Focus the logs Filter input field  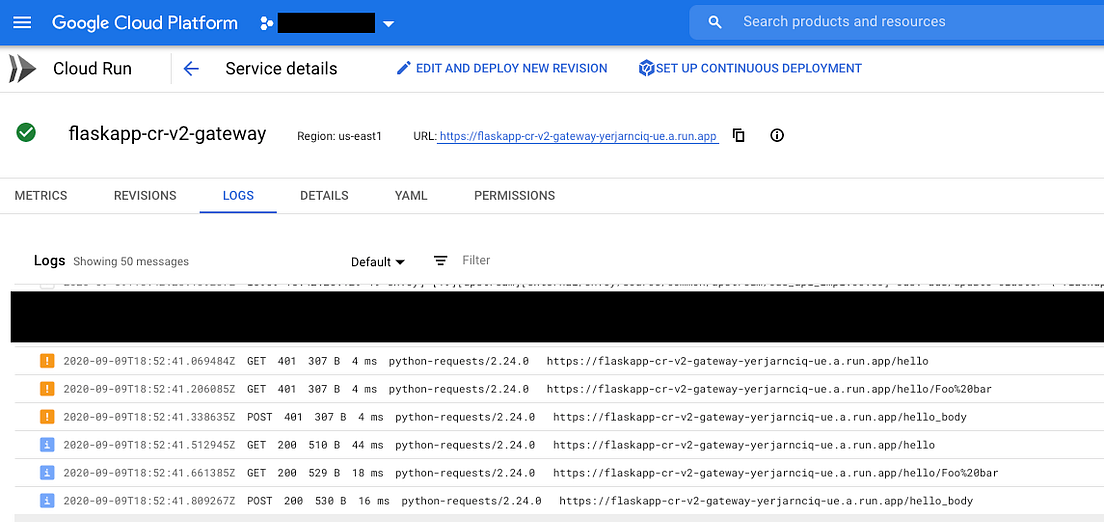click(x=476, y=261)
